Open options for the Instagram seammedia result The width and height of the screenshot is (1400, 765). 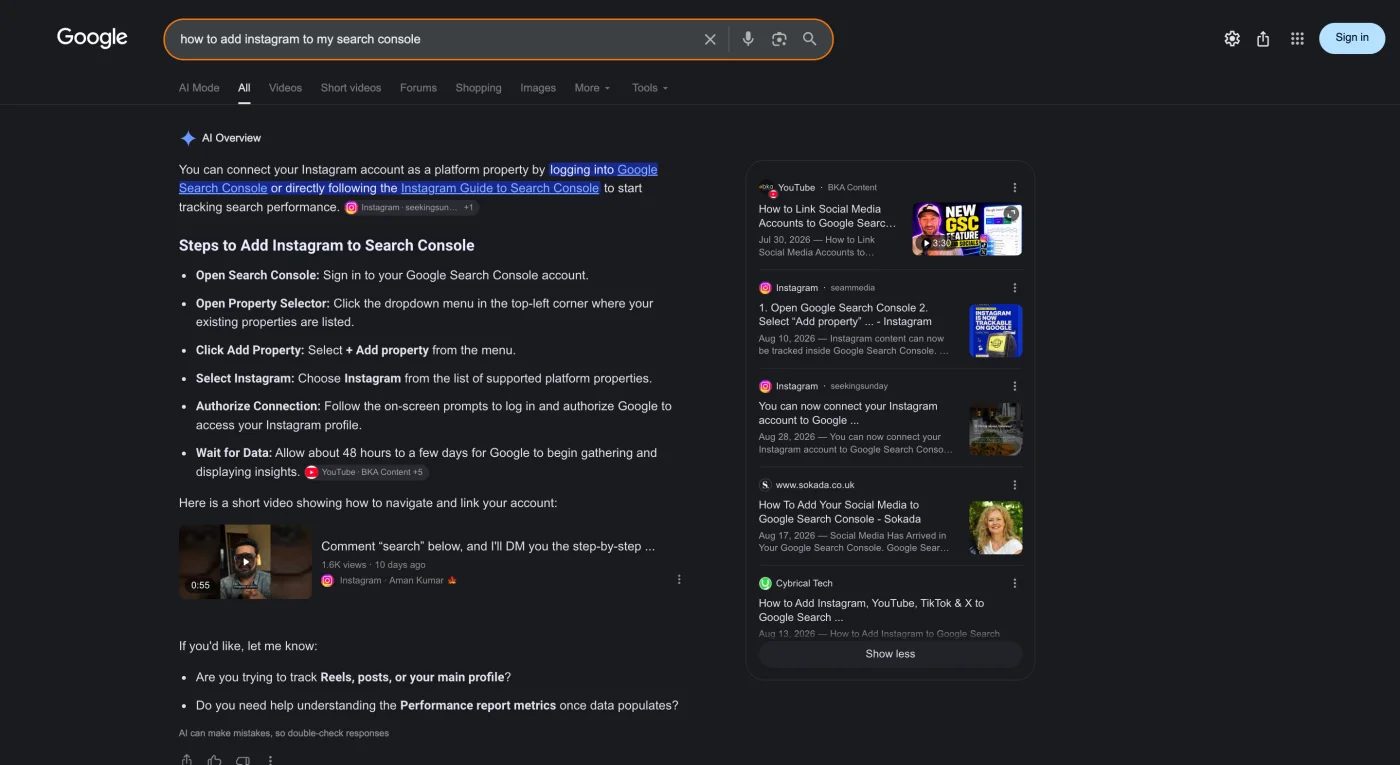coord(1015,288)
